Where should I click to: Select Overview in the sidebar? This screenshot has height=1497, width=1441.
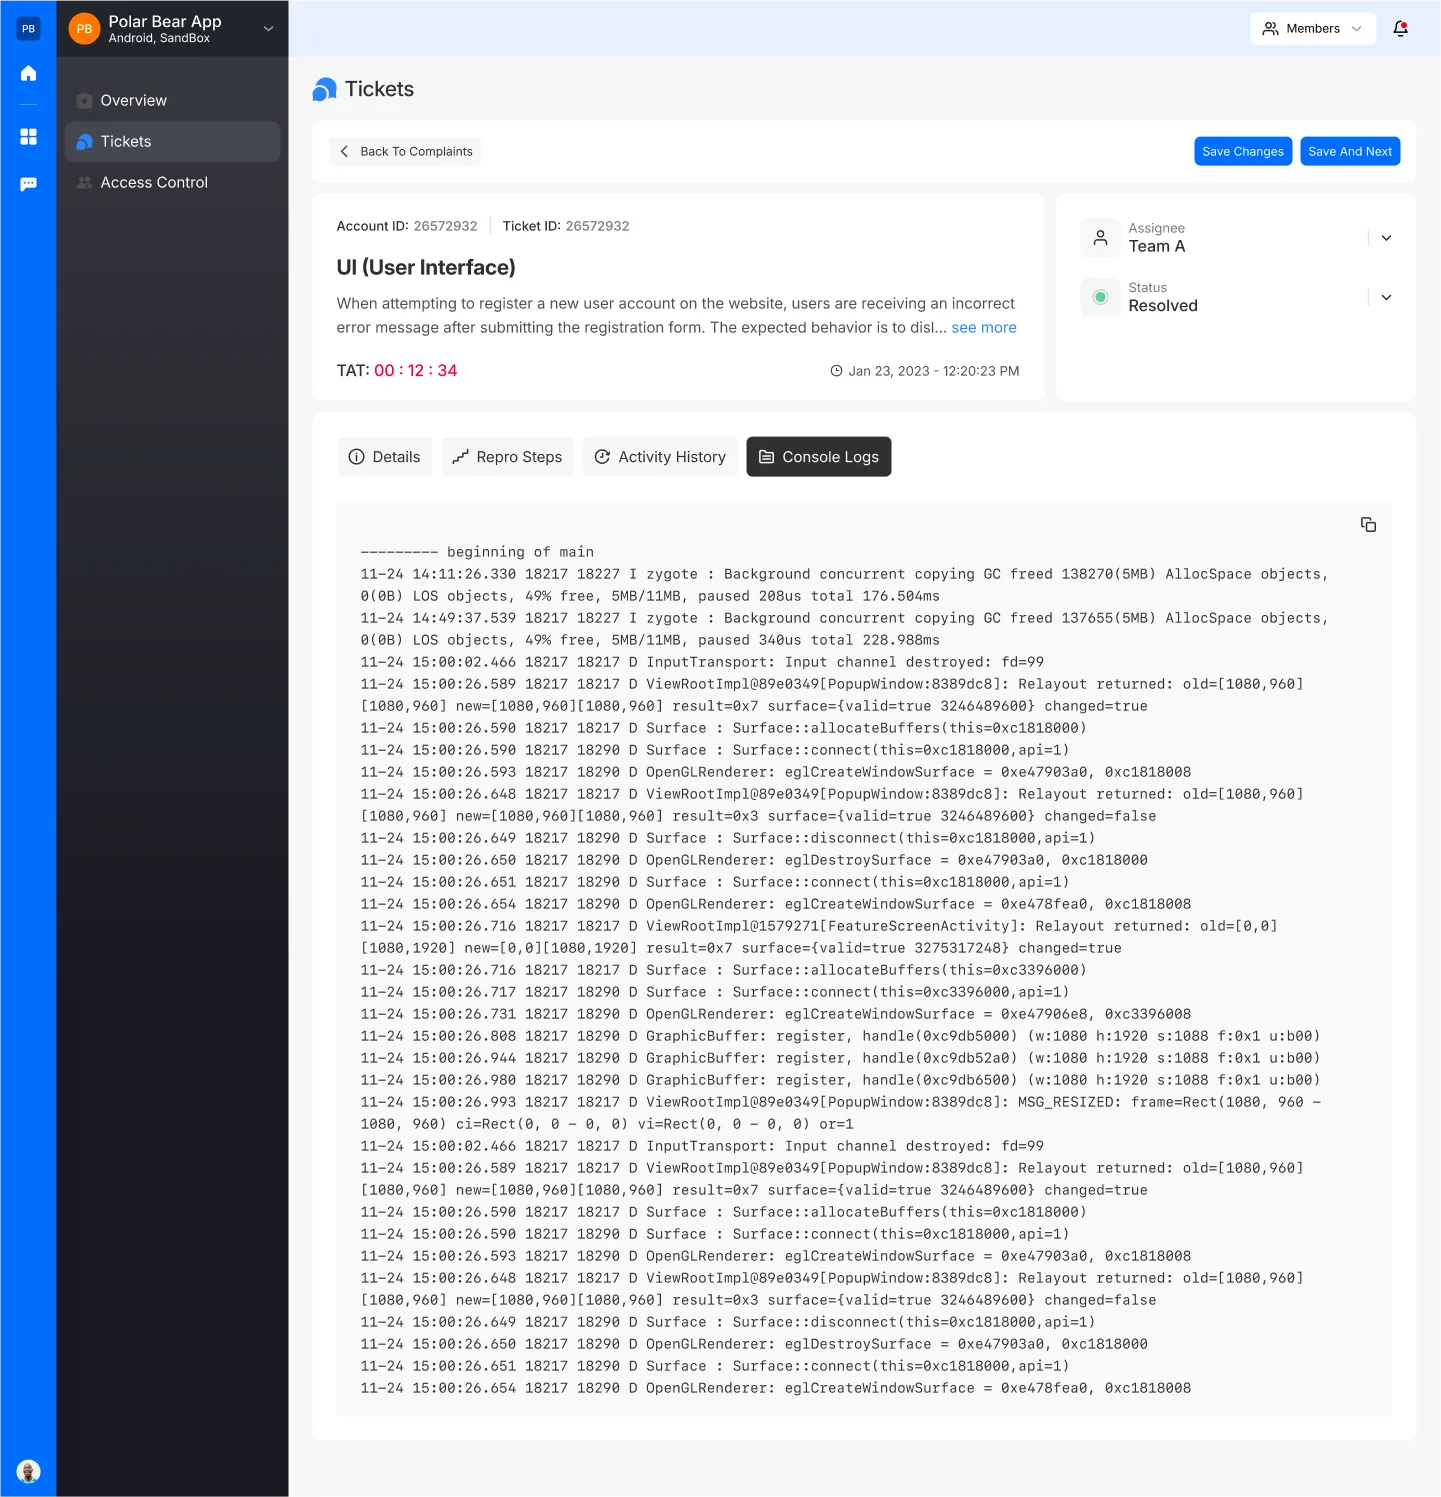click(134, 101)
